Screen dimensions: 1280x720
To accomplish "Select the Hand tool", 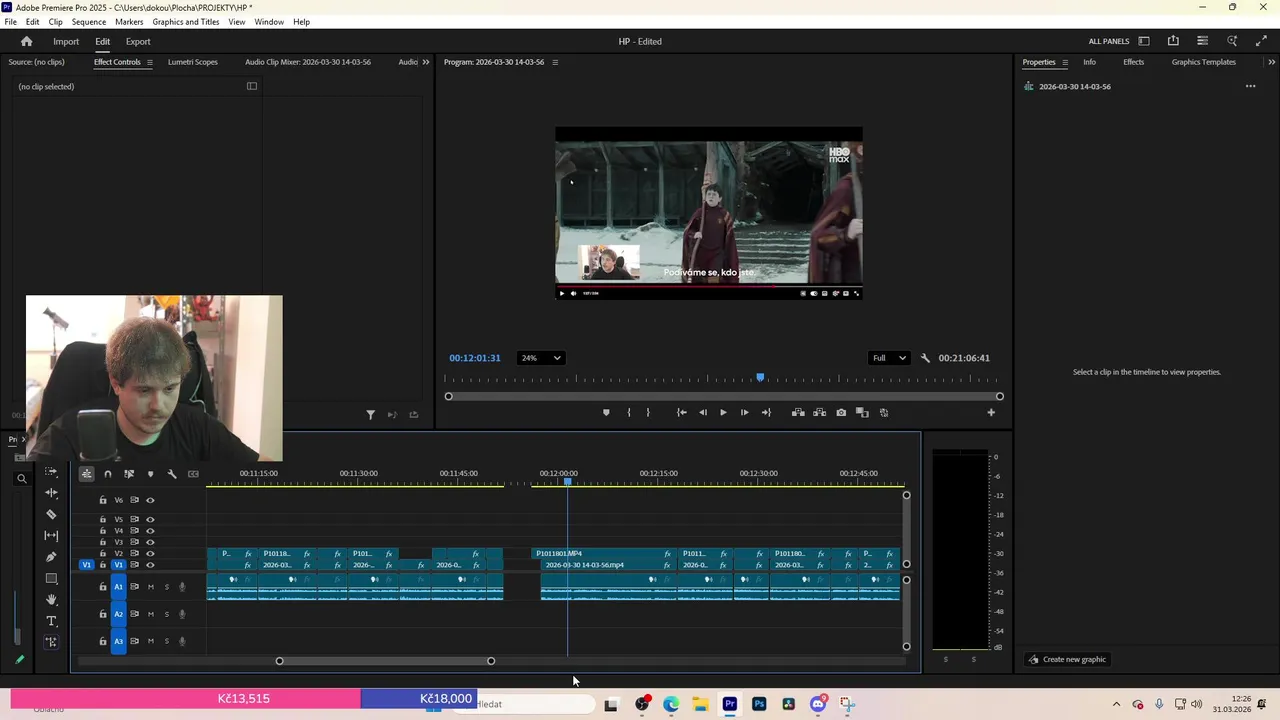I will 51,600.
